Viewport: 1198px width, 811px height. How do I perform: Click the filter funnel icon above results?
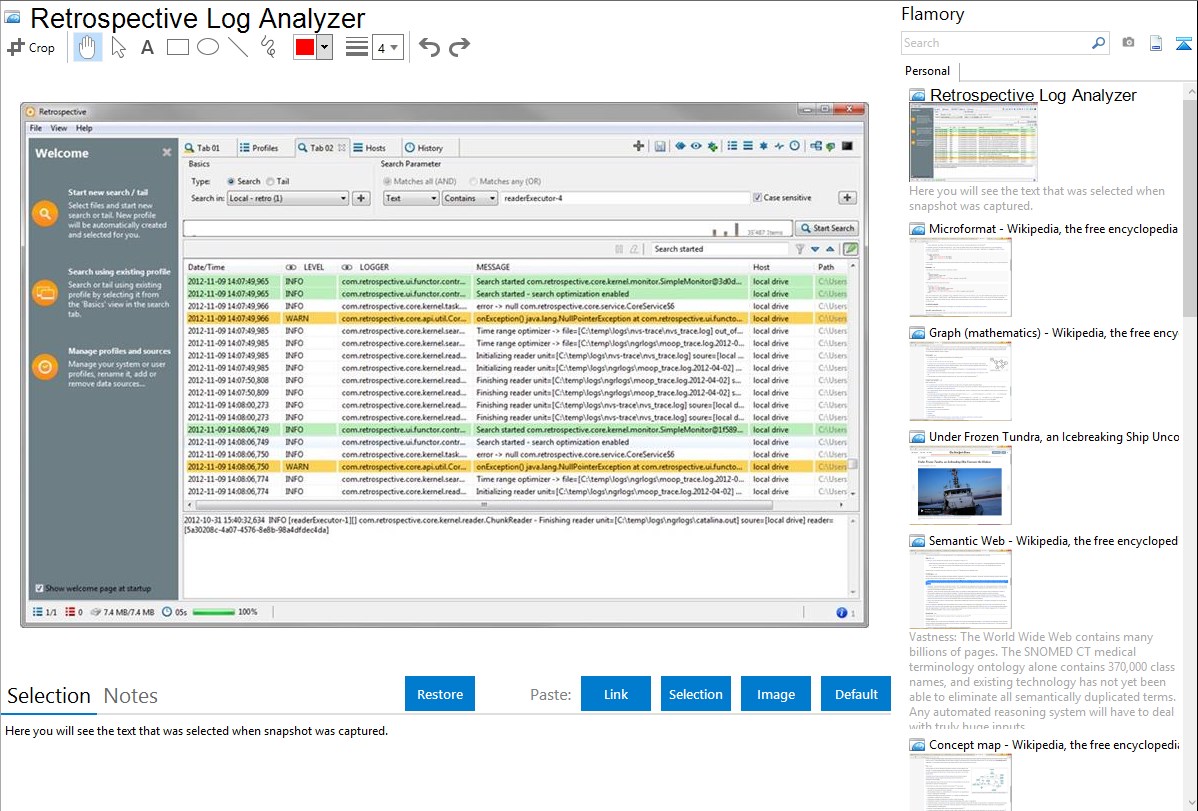(799, 248)
